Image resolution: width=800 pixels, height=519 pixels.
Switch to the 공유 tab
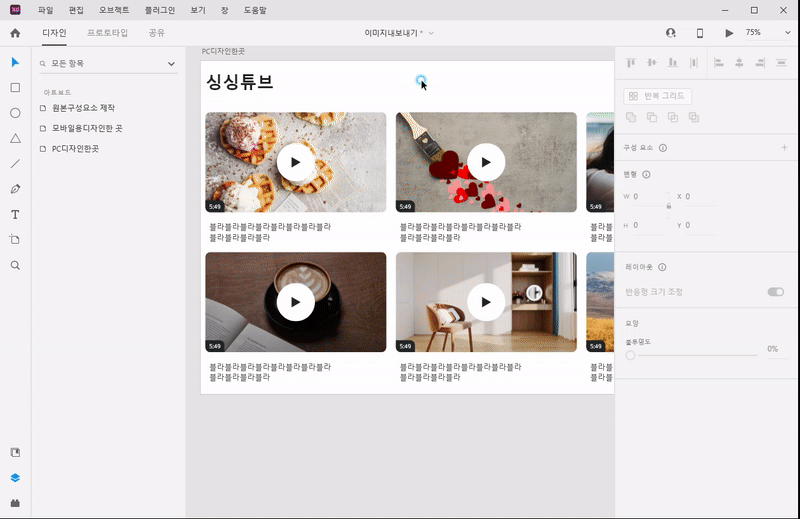[157, 33]
